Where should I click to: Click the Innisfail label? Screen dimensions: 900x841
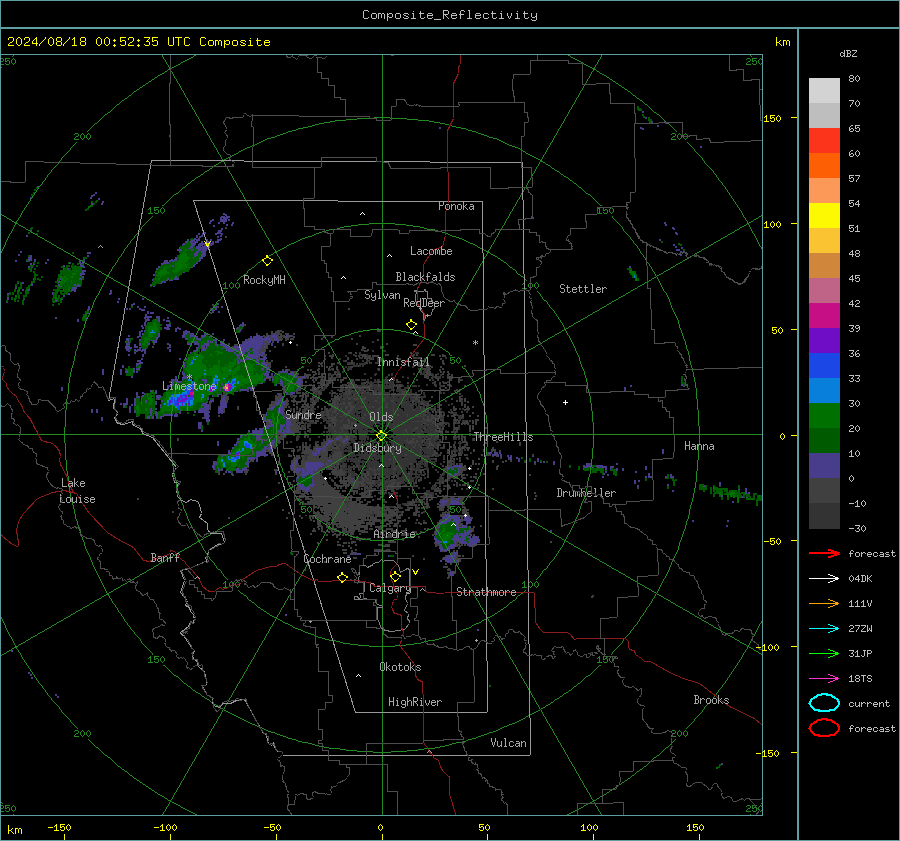click(404, 362)
